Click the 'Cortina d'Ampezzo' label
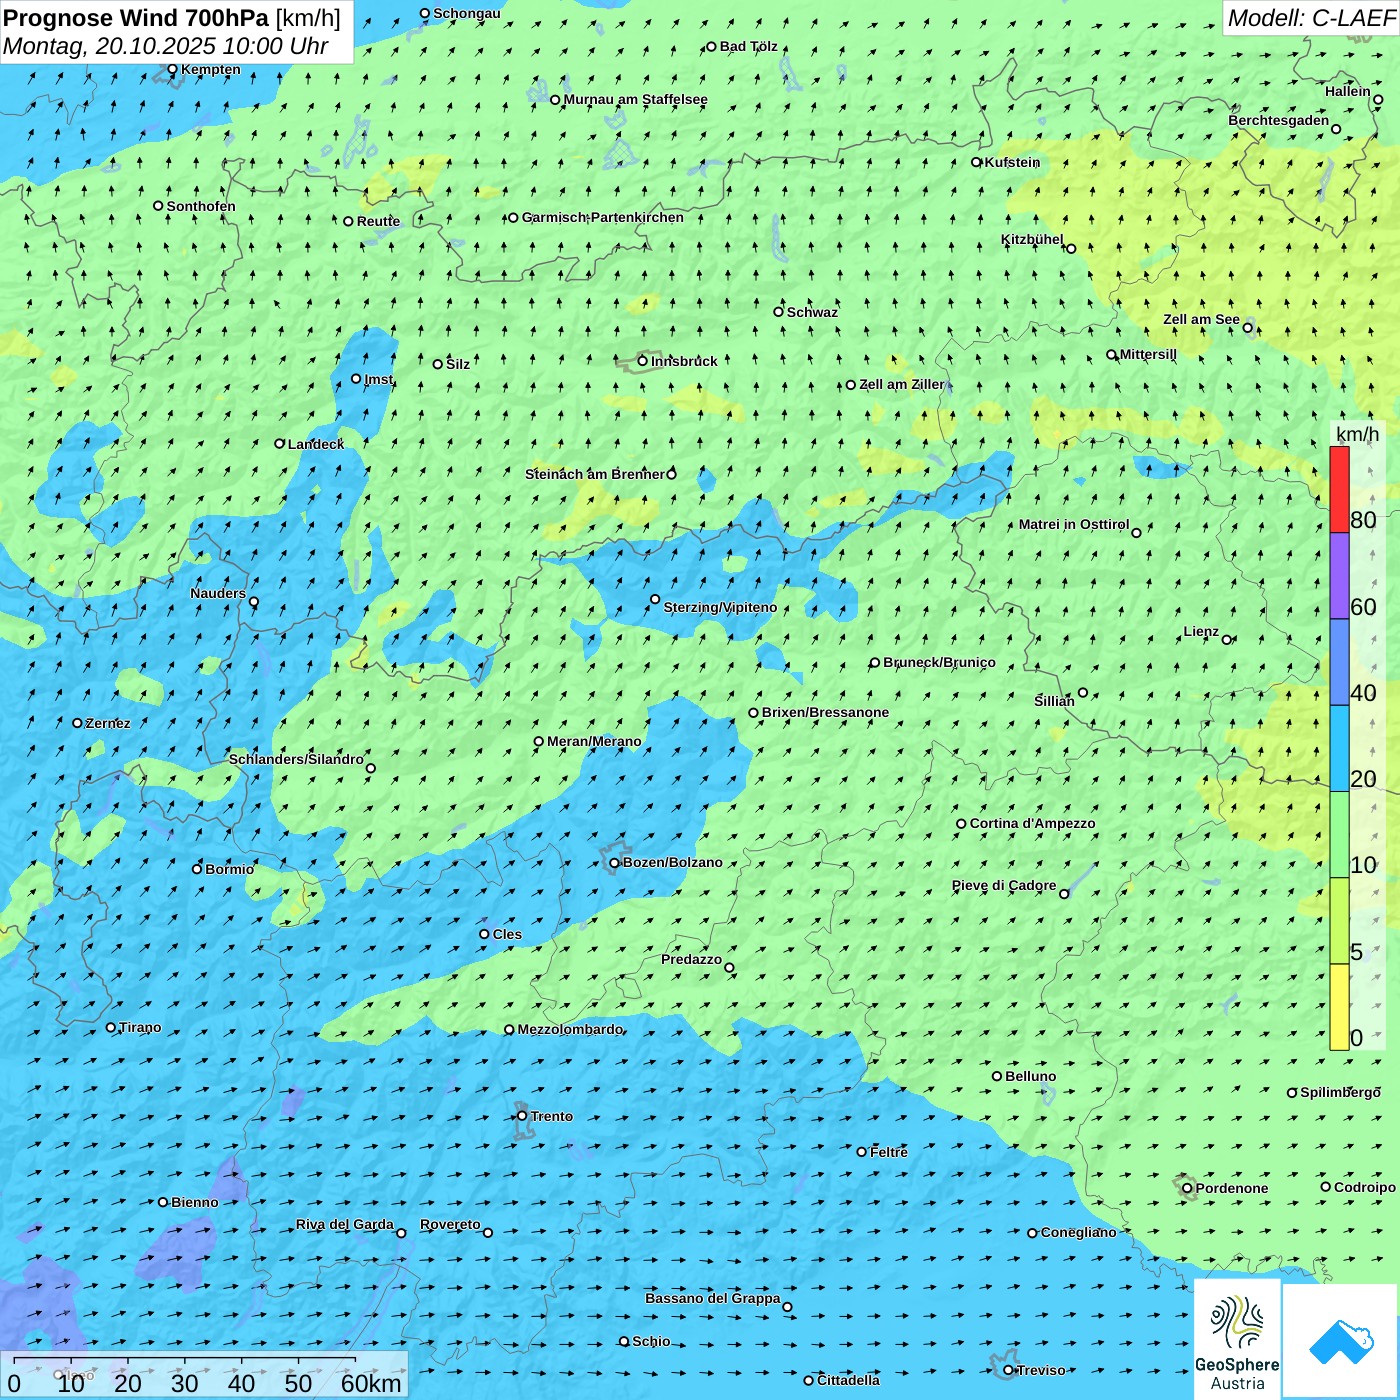 [1032, 823]
